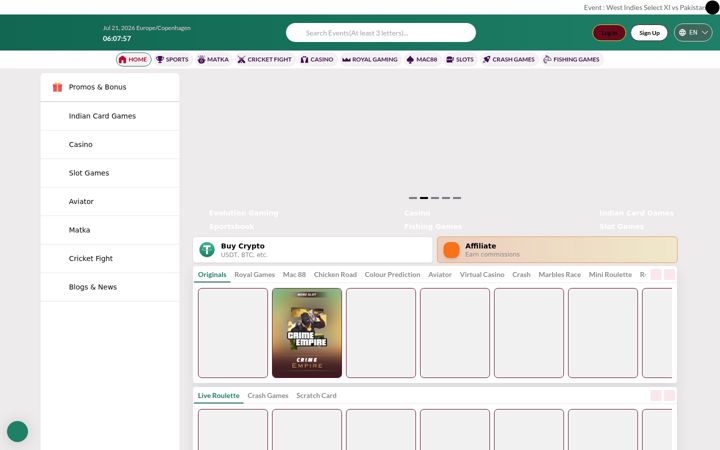Click the orange Affiliate icon
The width and height of the screenshot is (720, 450).
click(x=451, y=250)
